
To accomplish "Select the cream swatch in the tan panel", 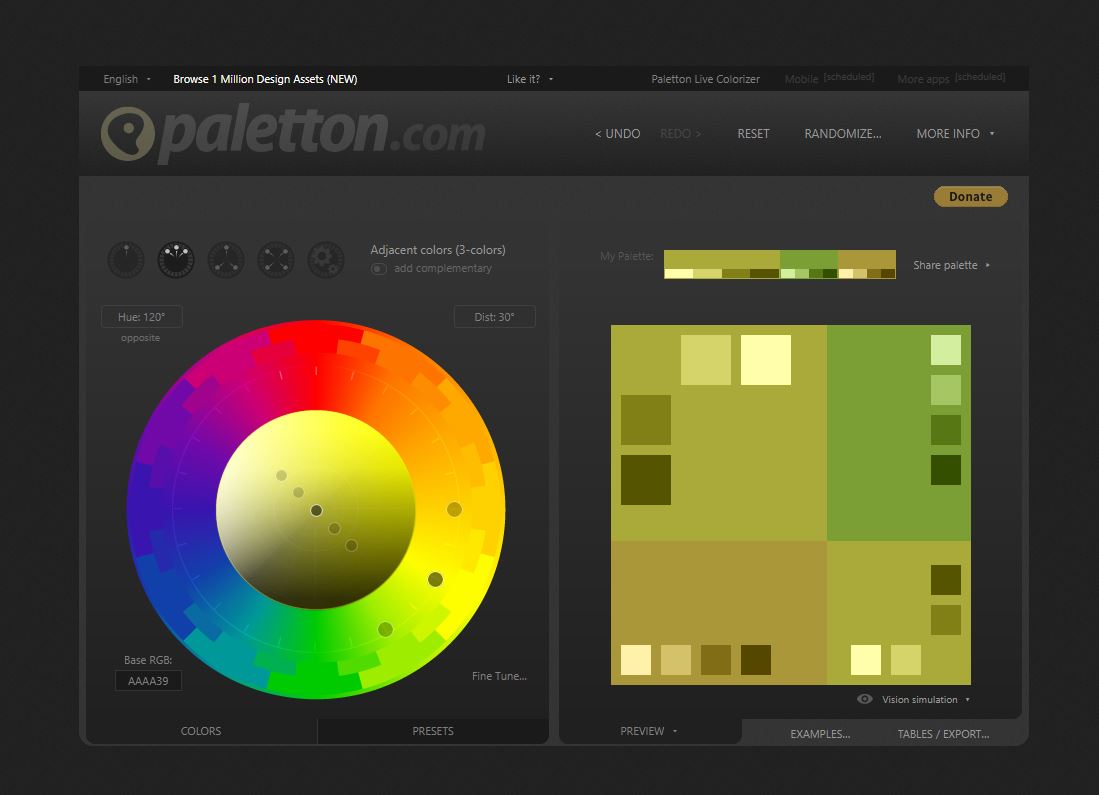I will [x=636, y=660].
